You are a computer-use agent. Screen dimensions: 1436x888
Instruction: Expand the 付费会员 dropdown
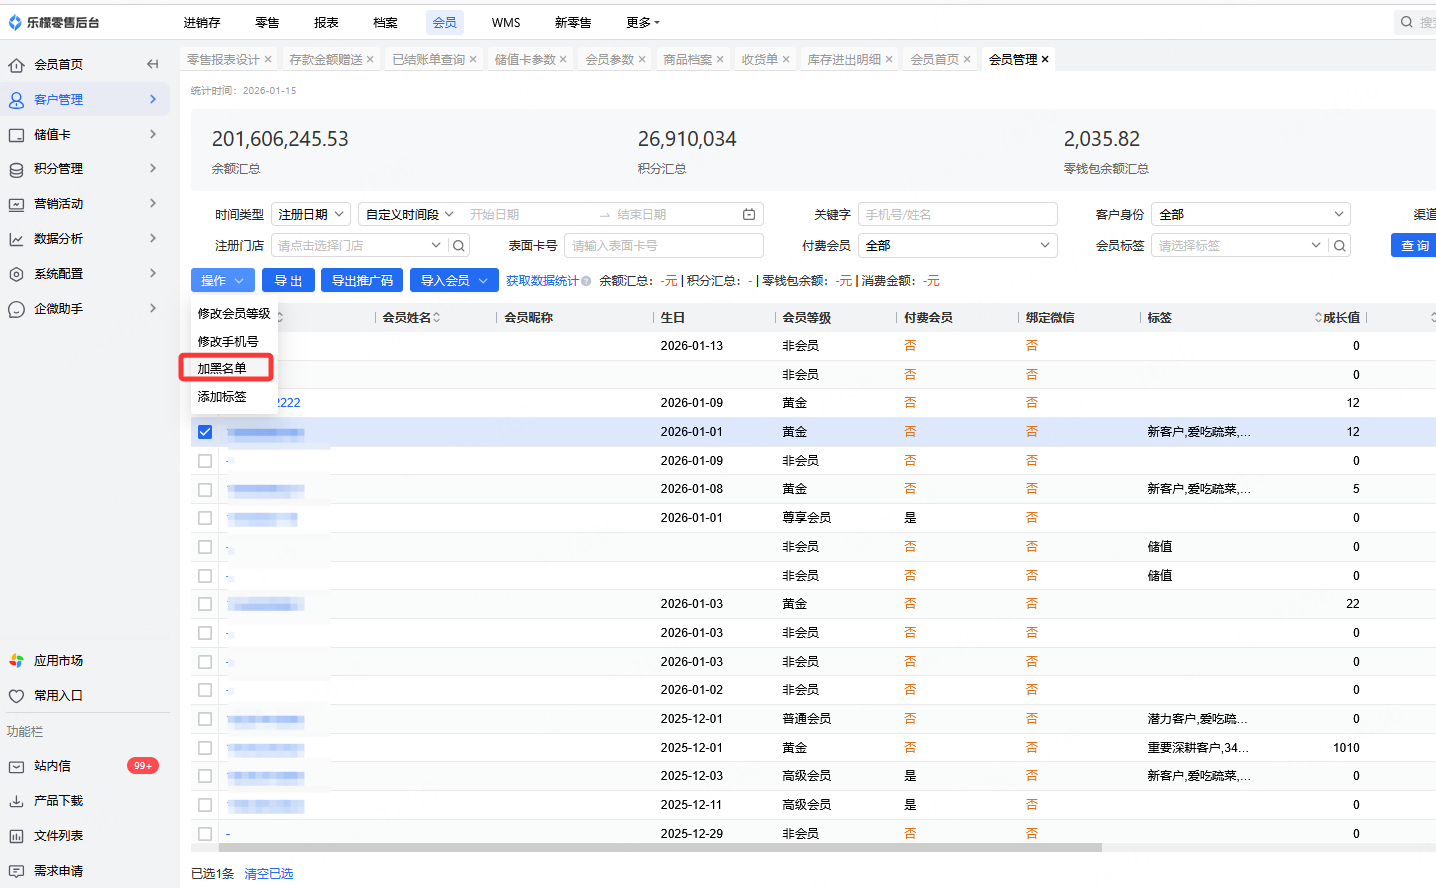point(958,246)
